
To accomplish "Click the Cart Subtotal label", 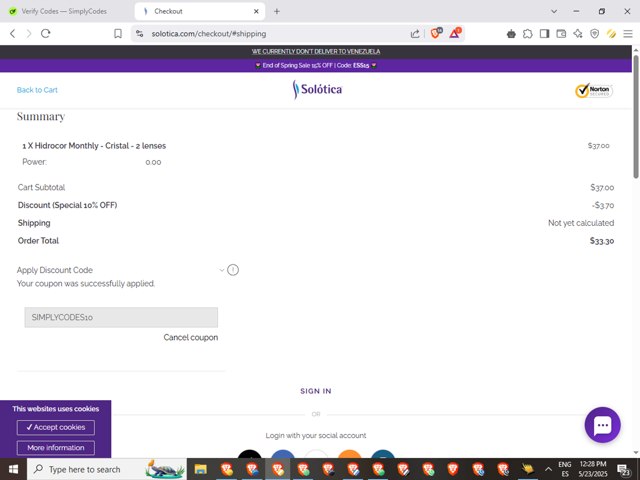I will (x=41, y=187).
